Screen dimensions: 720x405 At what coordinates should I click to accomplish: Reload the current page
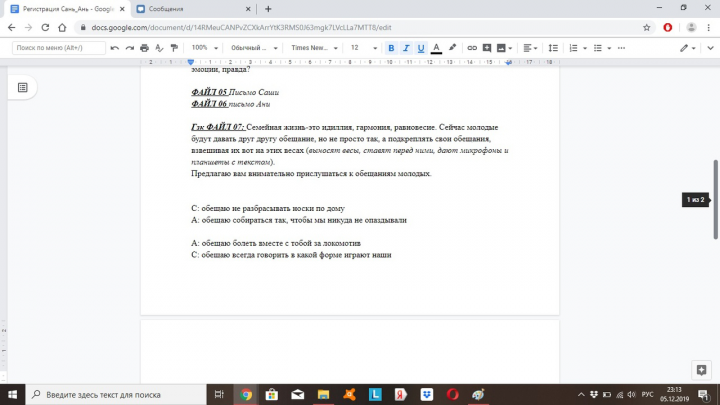pos(45,28)
